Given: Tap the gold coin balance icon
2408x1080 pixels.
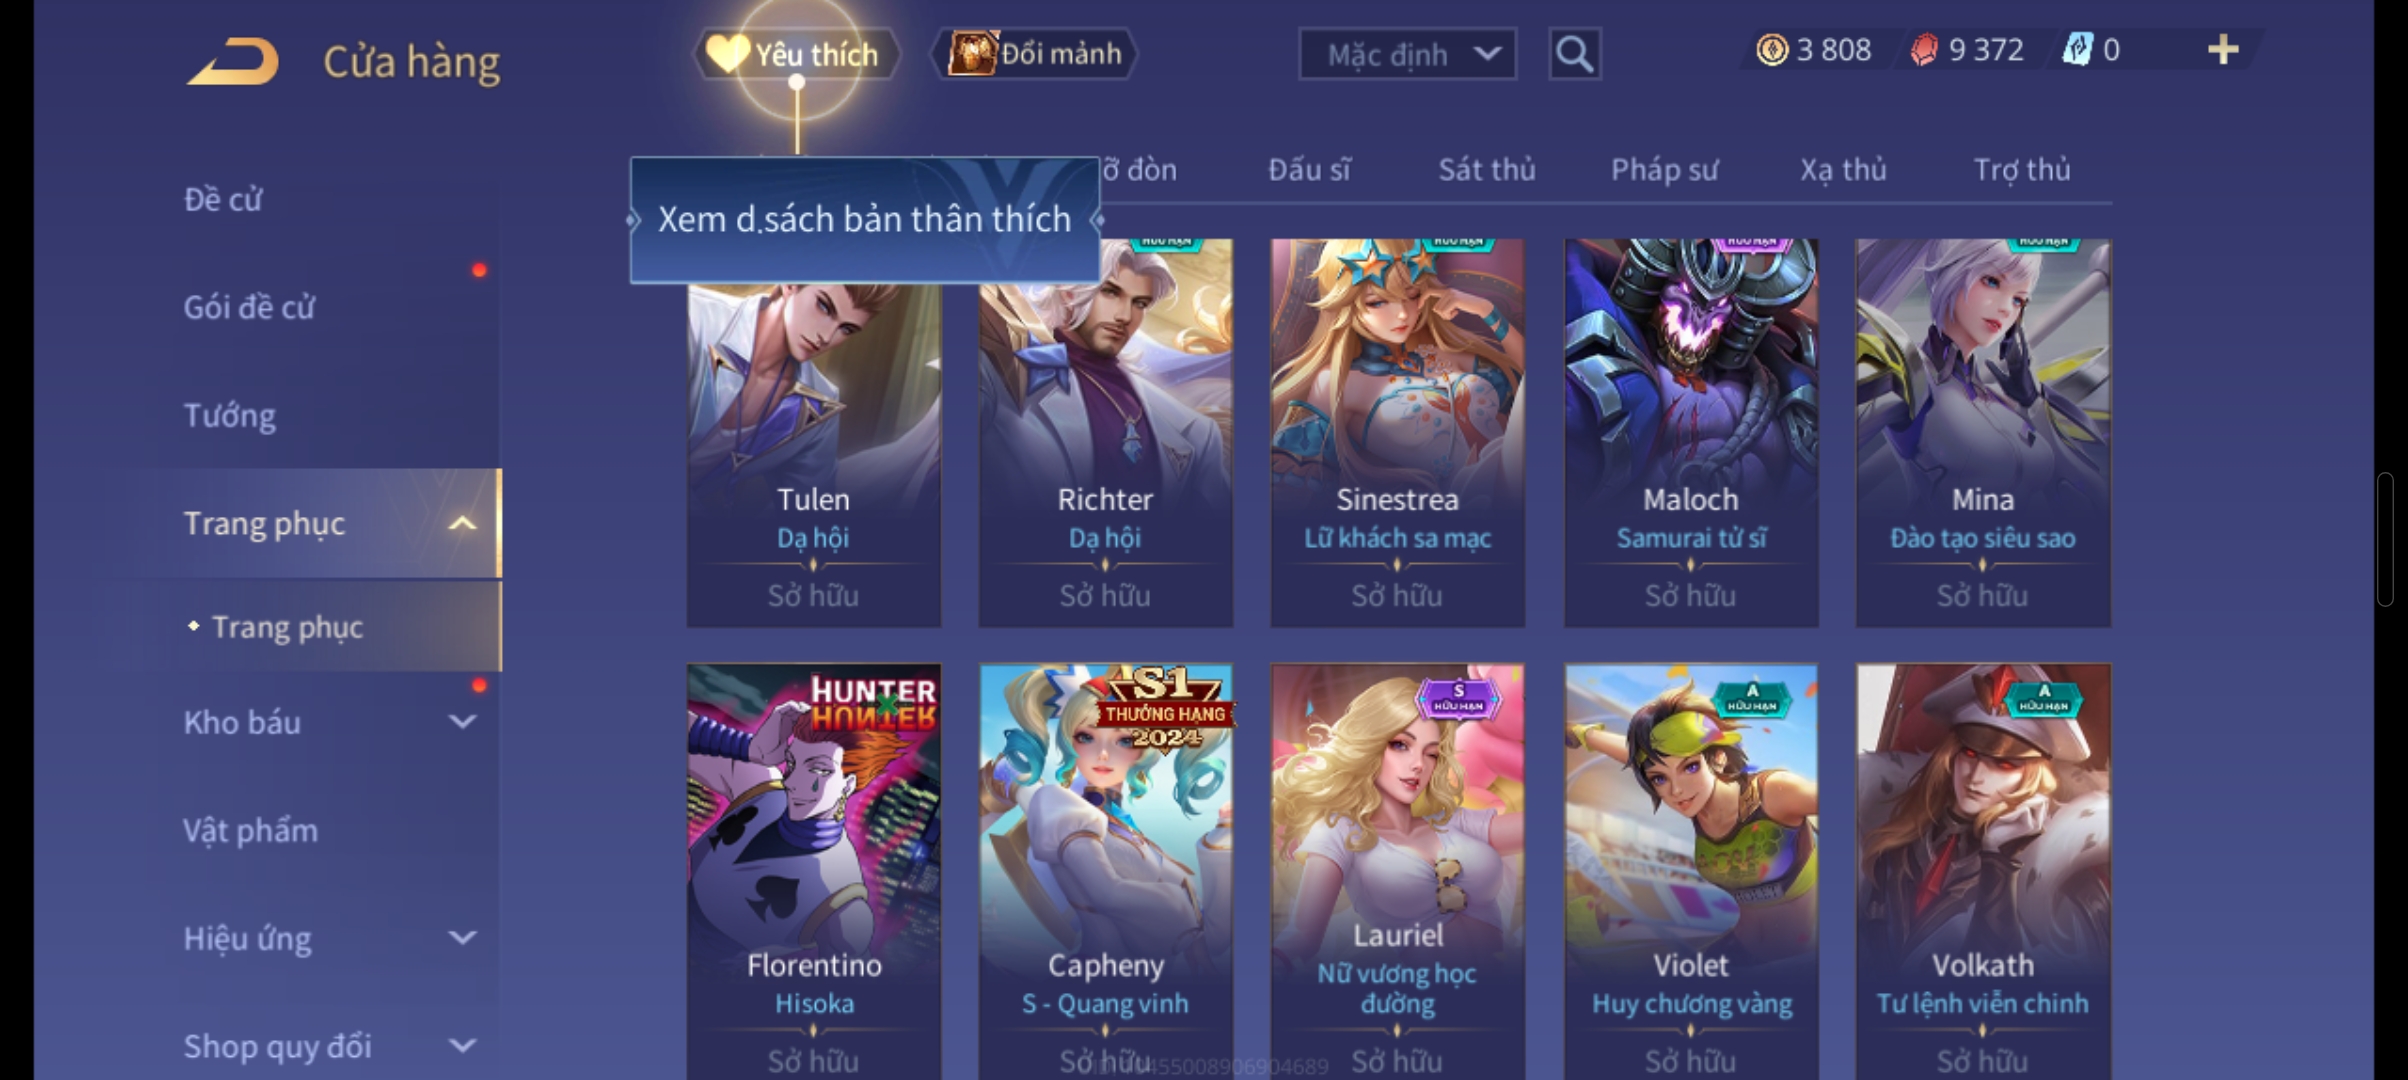Looking at the screenshot, I should click(1772, 50).
